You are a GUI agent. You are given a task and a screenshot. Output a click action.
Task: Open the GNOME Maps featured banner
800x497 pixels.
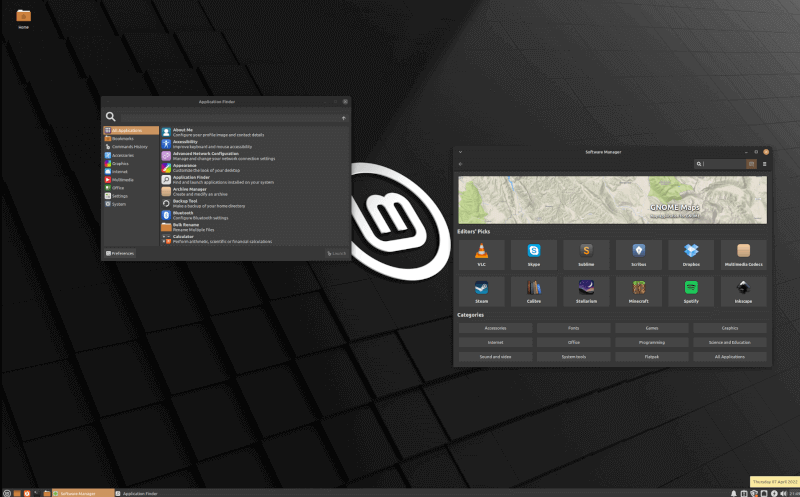coord(612,200)
